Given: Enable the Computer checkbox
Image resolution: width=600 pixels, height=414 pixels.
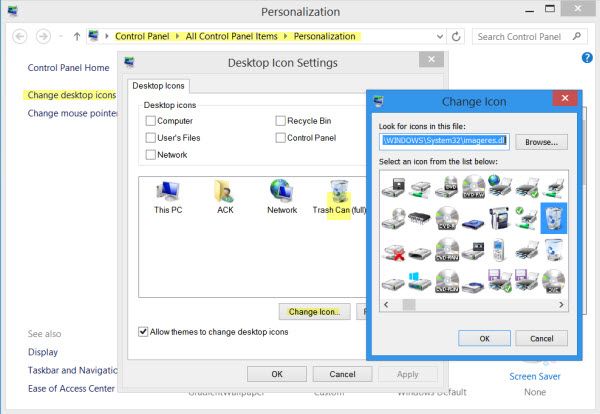Looking at the screenshot, I should tap(151, 121).
